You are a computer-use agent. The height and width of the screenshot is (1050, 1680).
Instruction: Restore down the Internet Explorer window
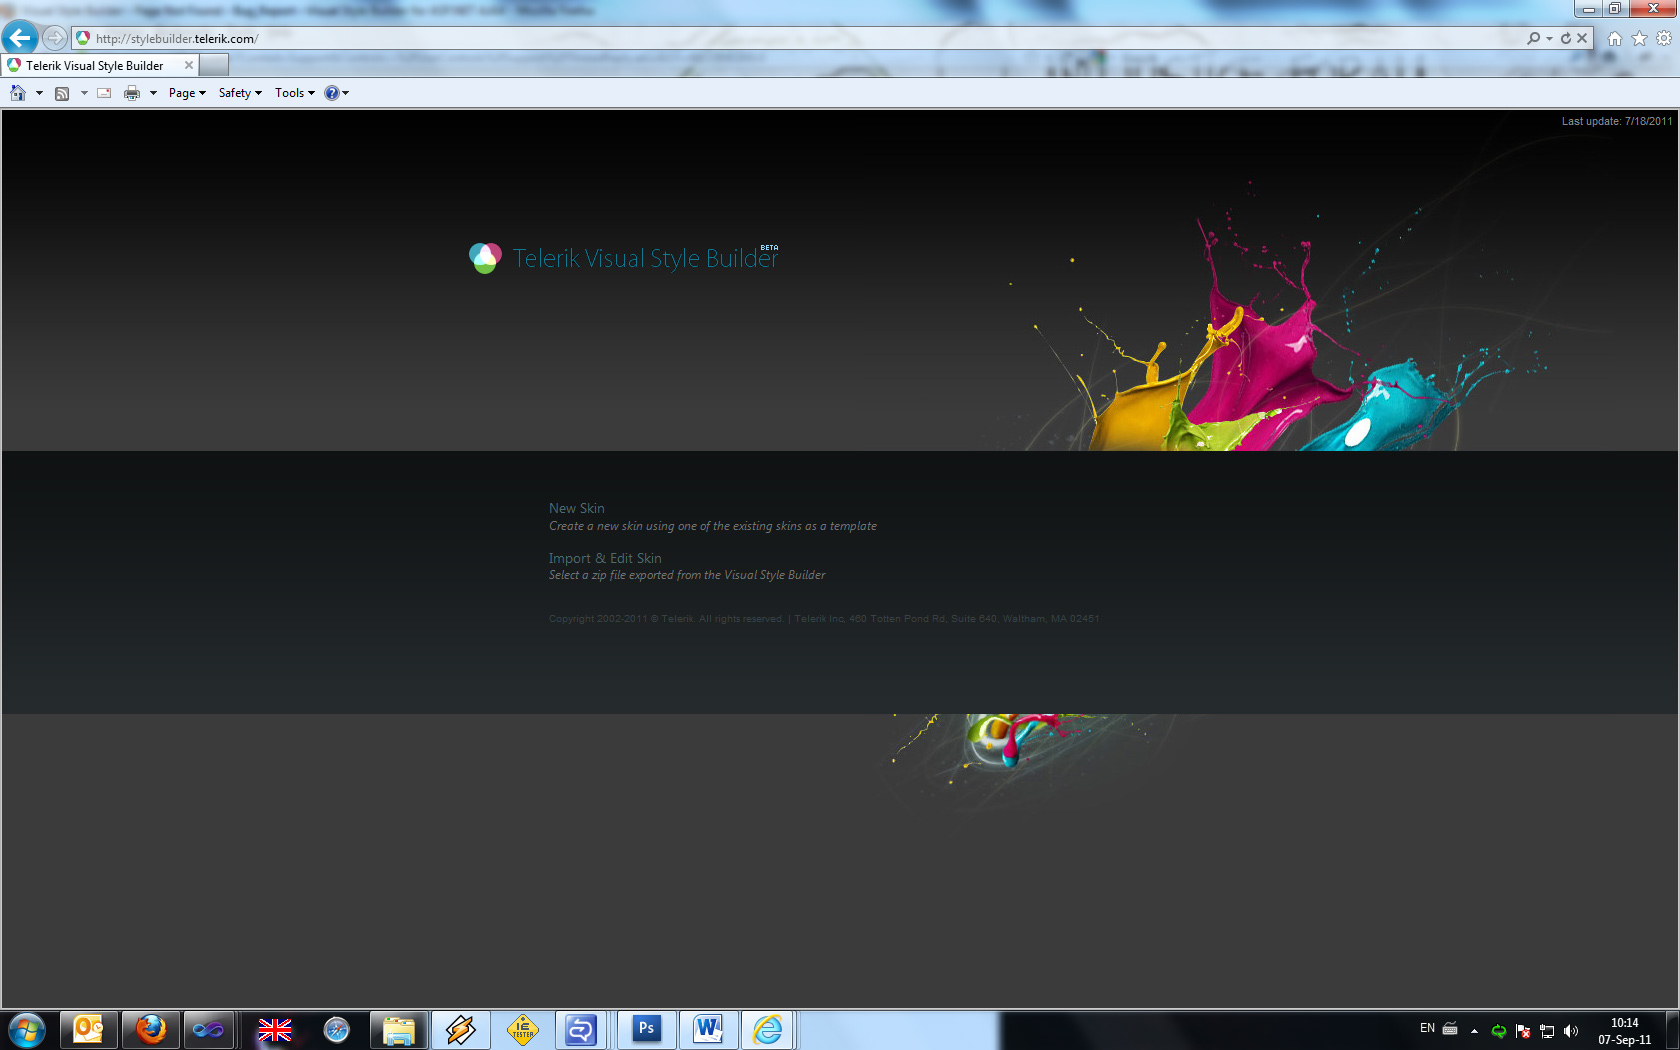(x=1615, y=9)
